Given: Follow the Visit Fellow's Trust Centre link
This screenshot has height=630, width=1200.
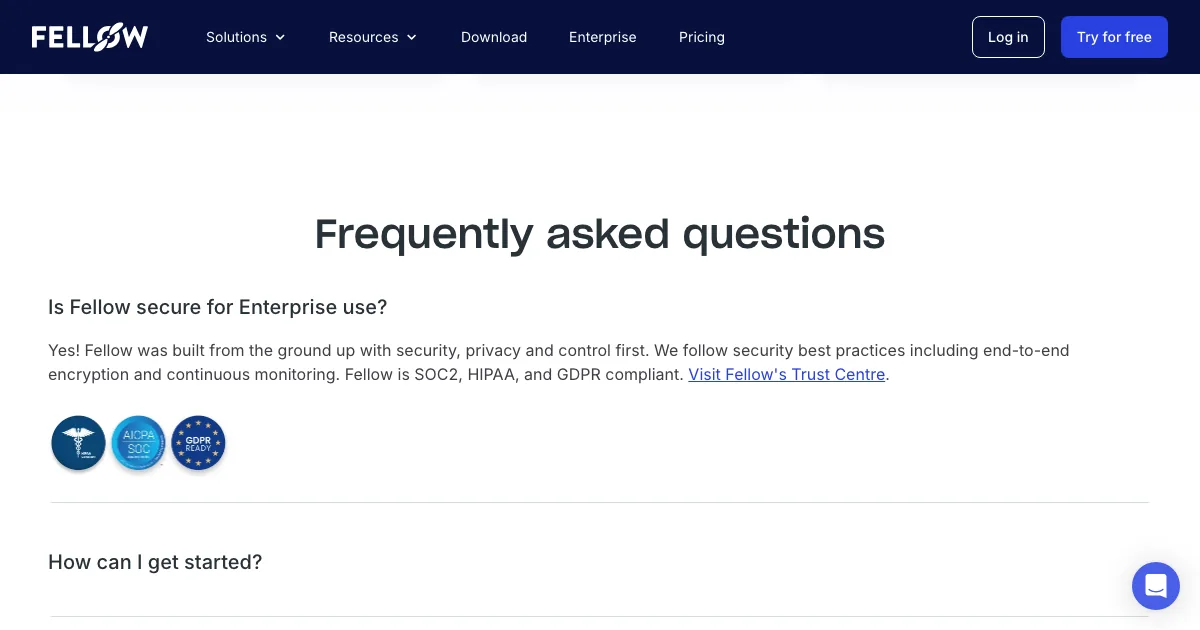Looking at the screenshot, I should point(787,375).
